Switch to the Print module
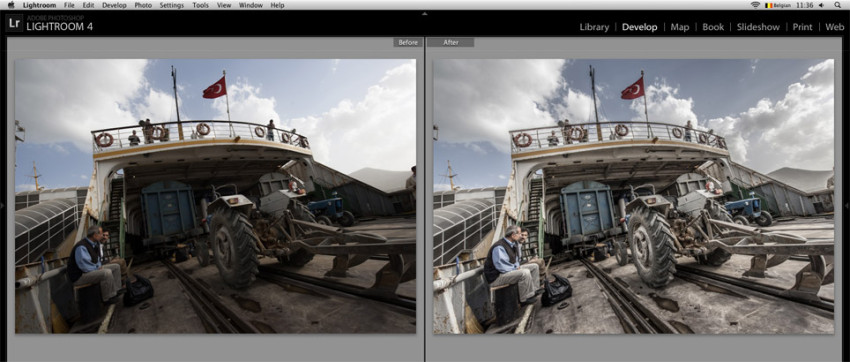Screen dimensions: 850x362 802,27
